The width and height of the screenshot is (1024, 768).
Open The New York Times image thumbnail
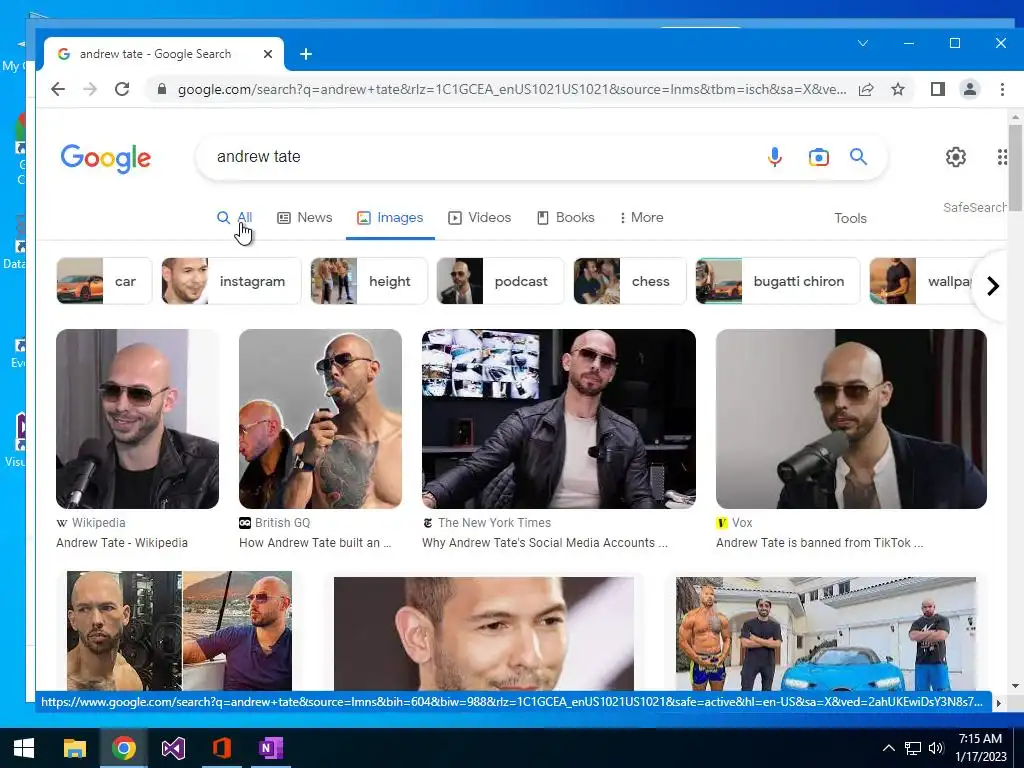558,419
